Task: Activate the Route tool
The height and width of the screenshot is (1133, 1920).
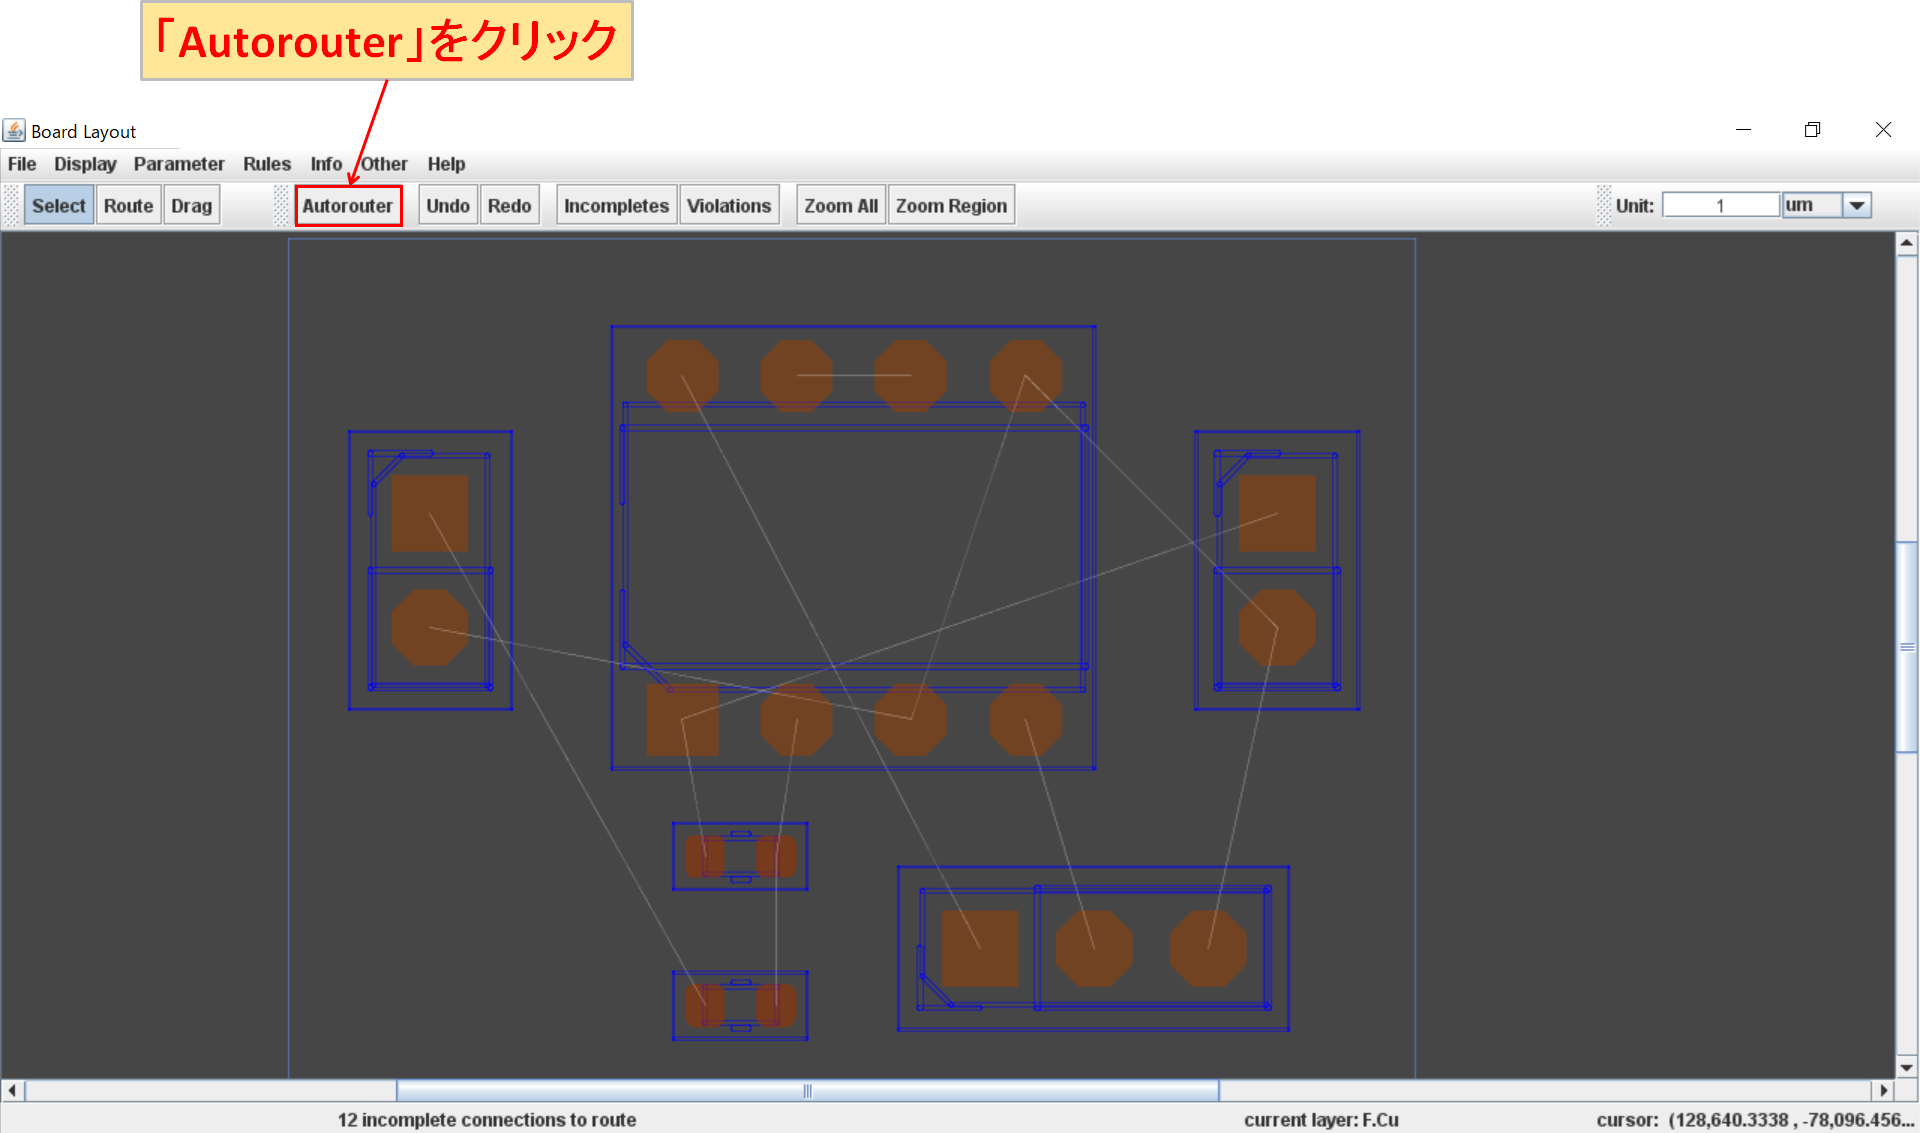Action: 128,205
